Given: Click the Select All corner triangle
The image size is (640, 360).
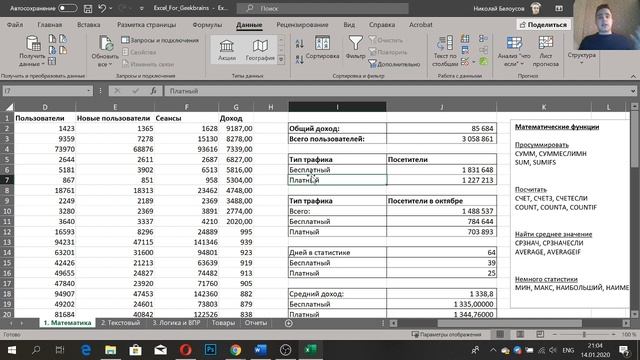Looking at the screenshot, I should 9,107.
